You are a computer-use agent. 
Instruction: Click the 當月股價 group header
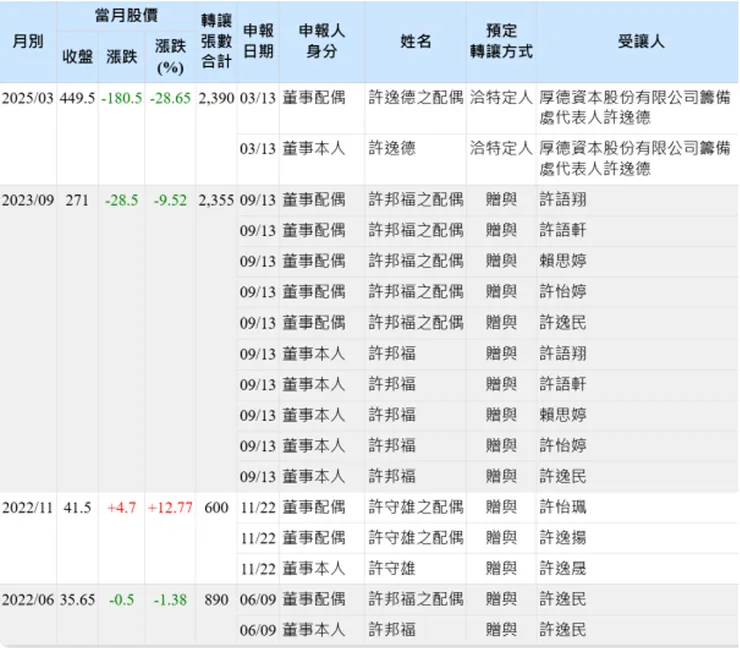pos(125,17)
